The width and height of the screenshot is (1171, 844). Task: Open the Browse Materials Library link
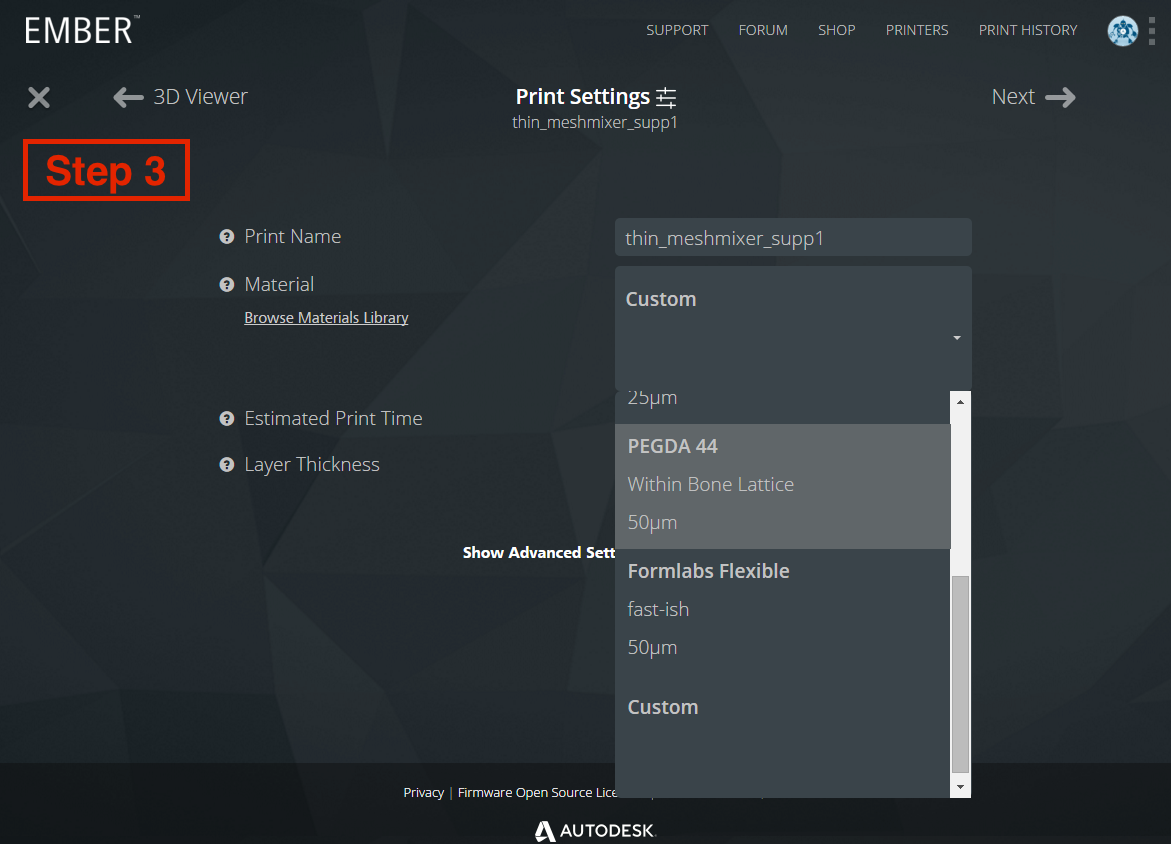pos(326,317)
